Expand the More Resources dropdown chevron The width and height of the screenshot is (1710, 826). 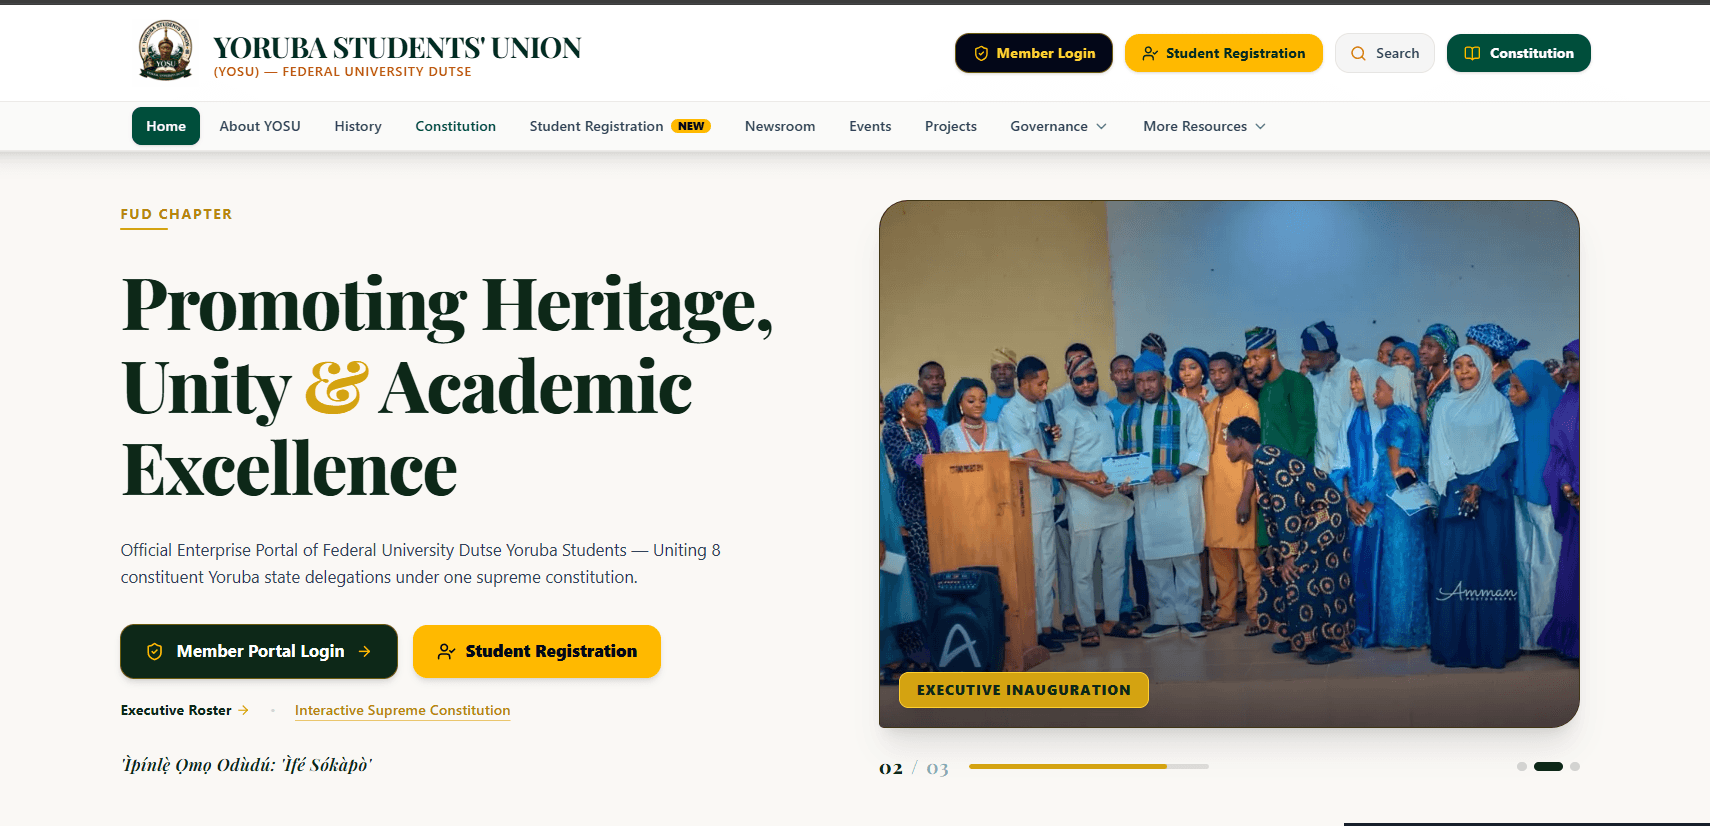(x=1260, y=127)
